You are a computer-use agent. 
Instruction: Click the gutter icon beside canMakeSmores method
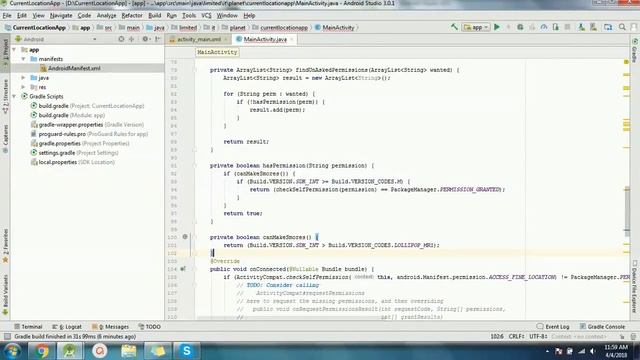(185, 237)
